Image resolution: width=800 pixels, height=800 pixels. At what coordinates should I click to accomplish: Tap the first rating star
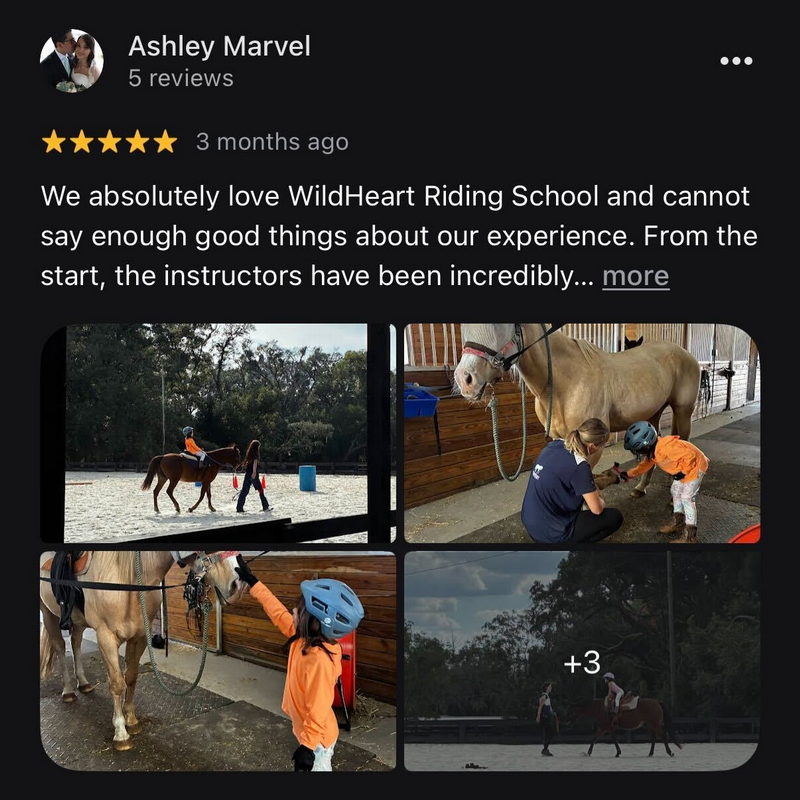pos(54,142)
